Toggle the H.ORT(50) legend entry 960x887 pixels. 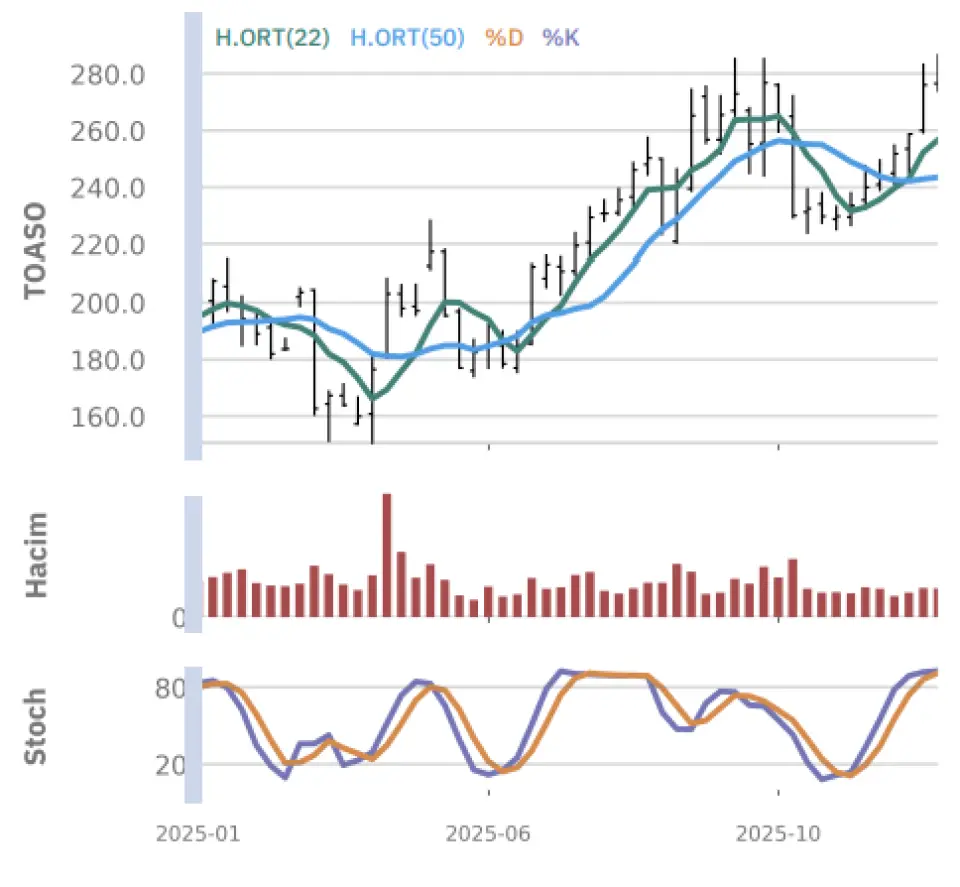tap(407, 38)
